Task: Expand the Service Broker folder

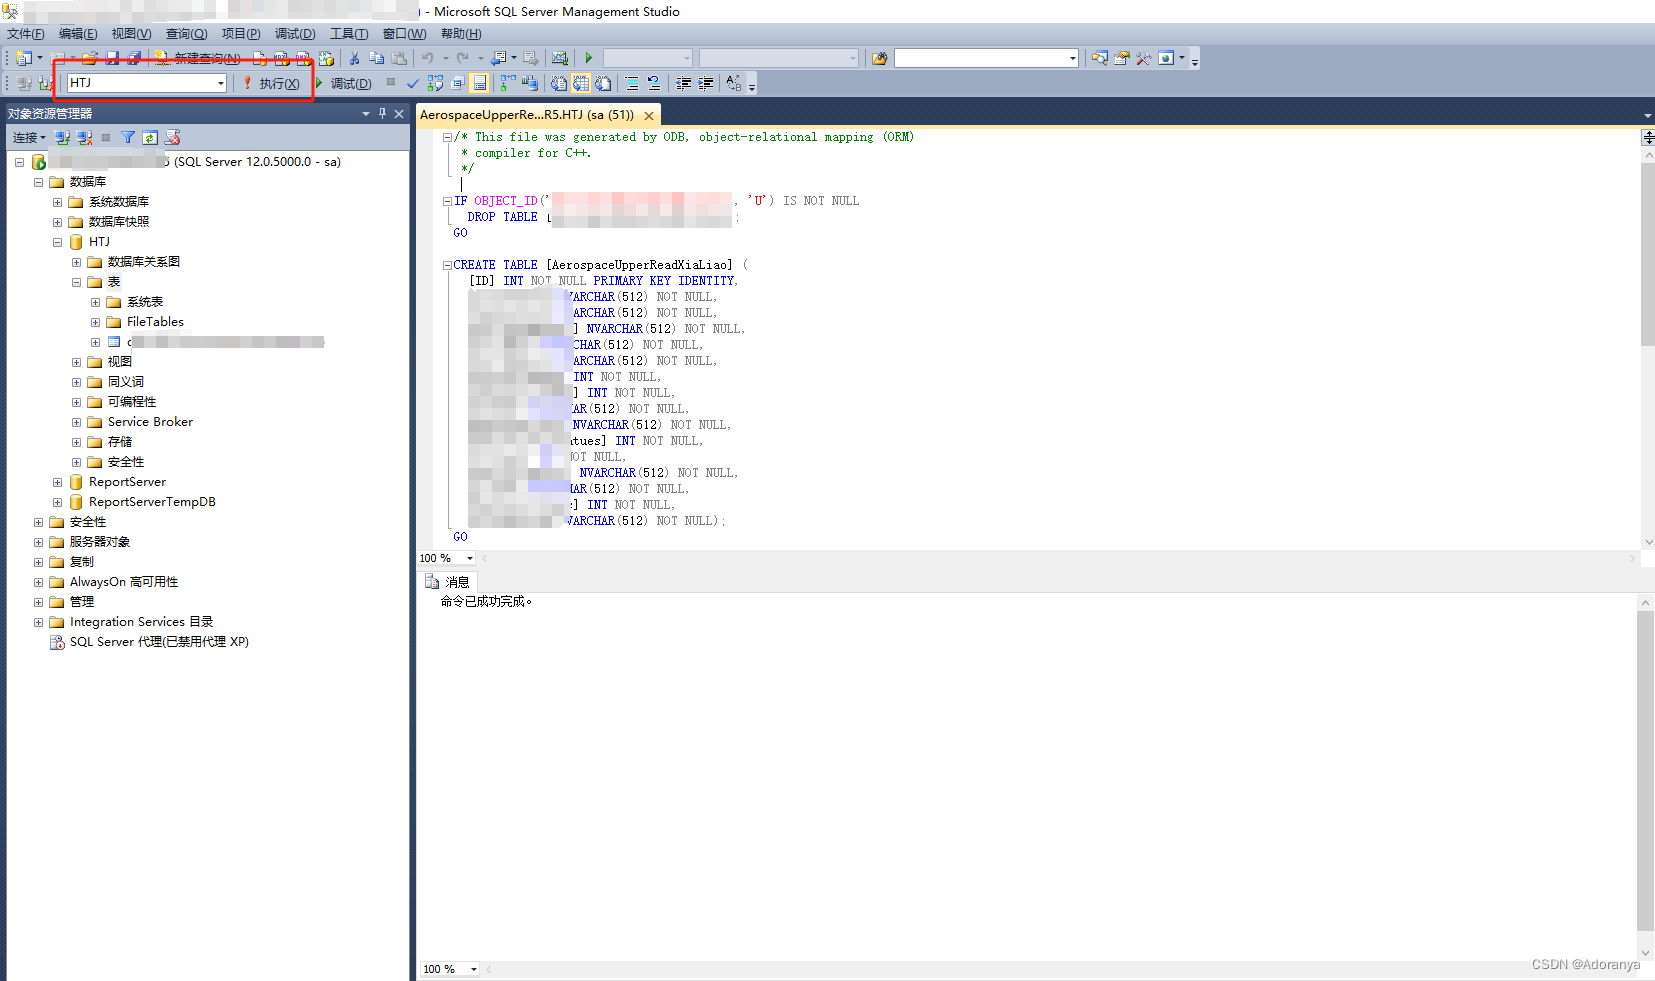Action: pos(77,421)
